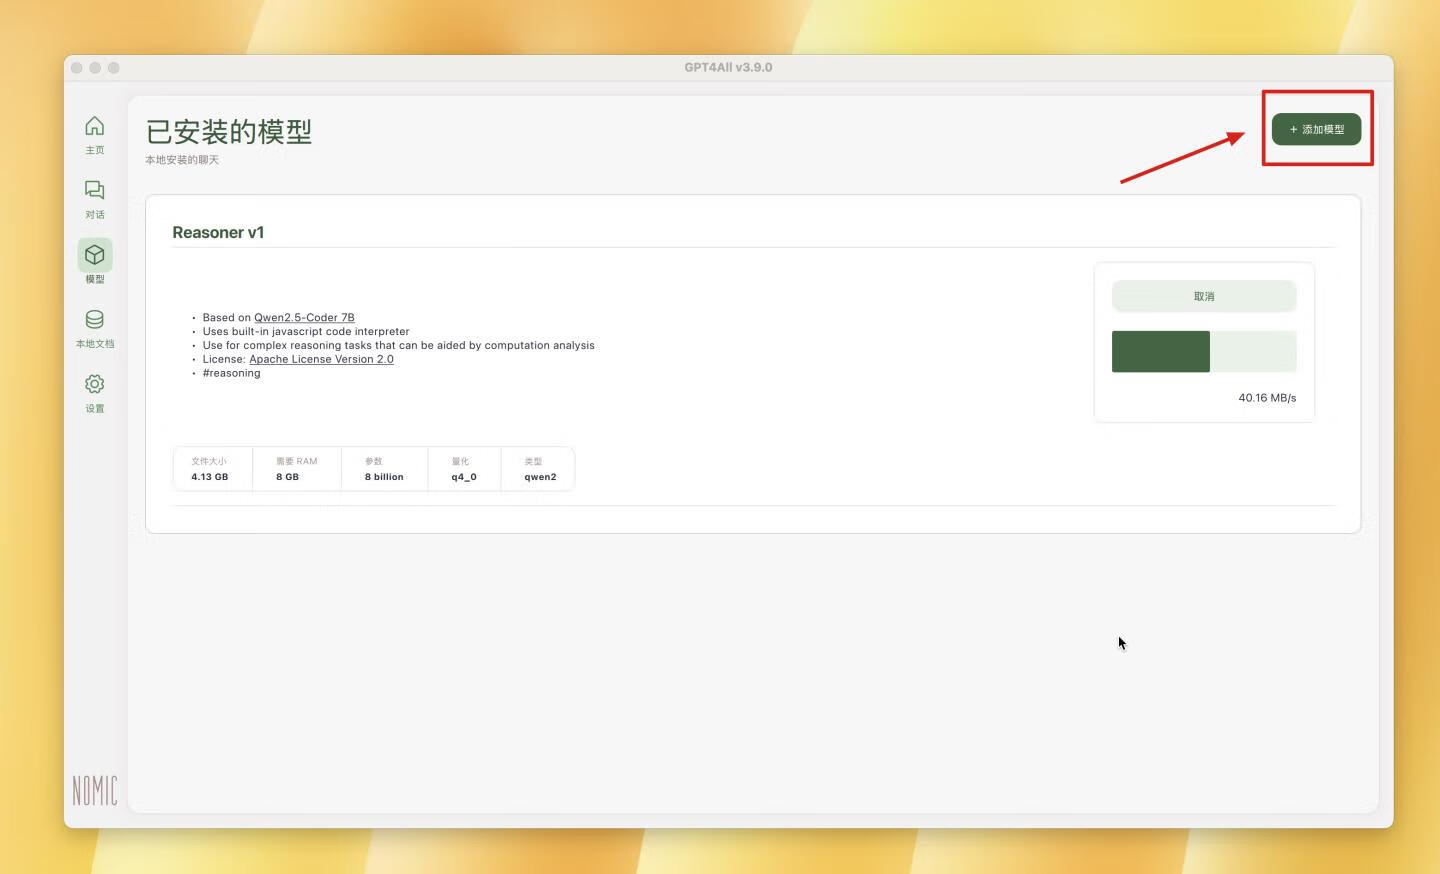1440x874 pixels.
Task: Click the download progress bar
Action: pos(1204,351)
